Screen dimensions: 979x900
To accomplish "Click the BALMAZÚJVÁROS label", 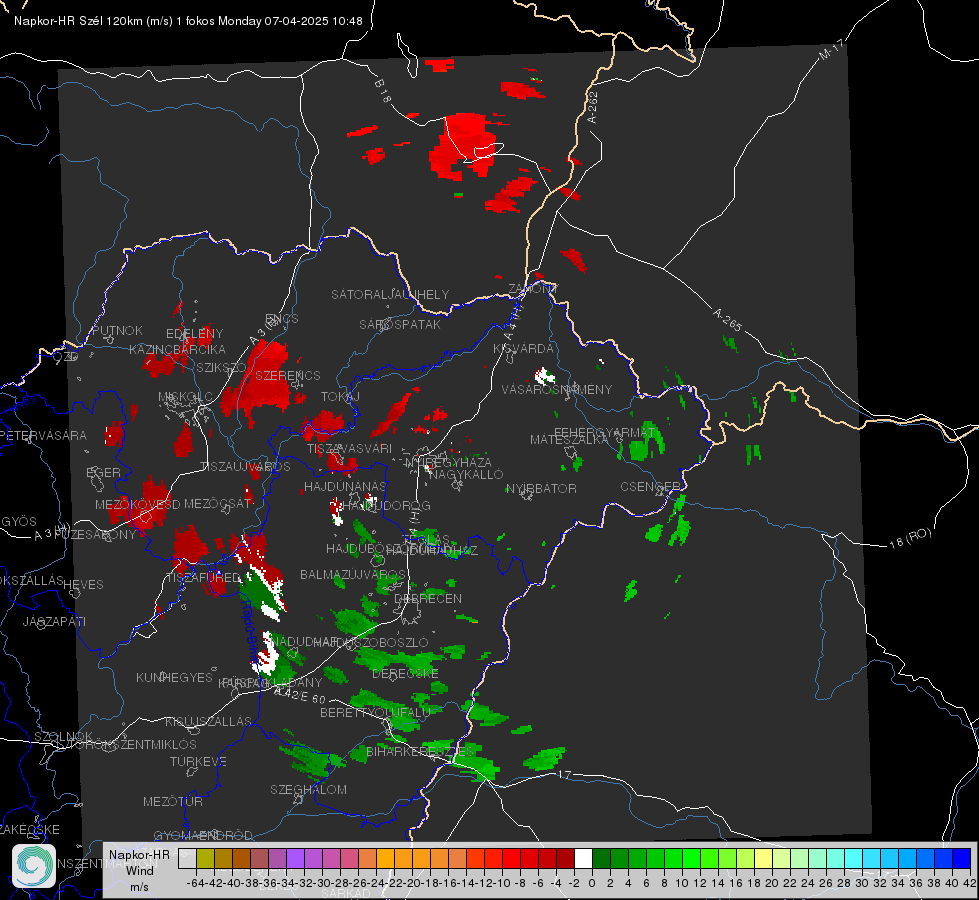I will [353, 574].
